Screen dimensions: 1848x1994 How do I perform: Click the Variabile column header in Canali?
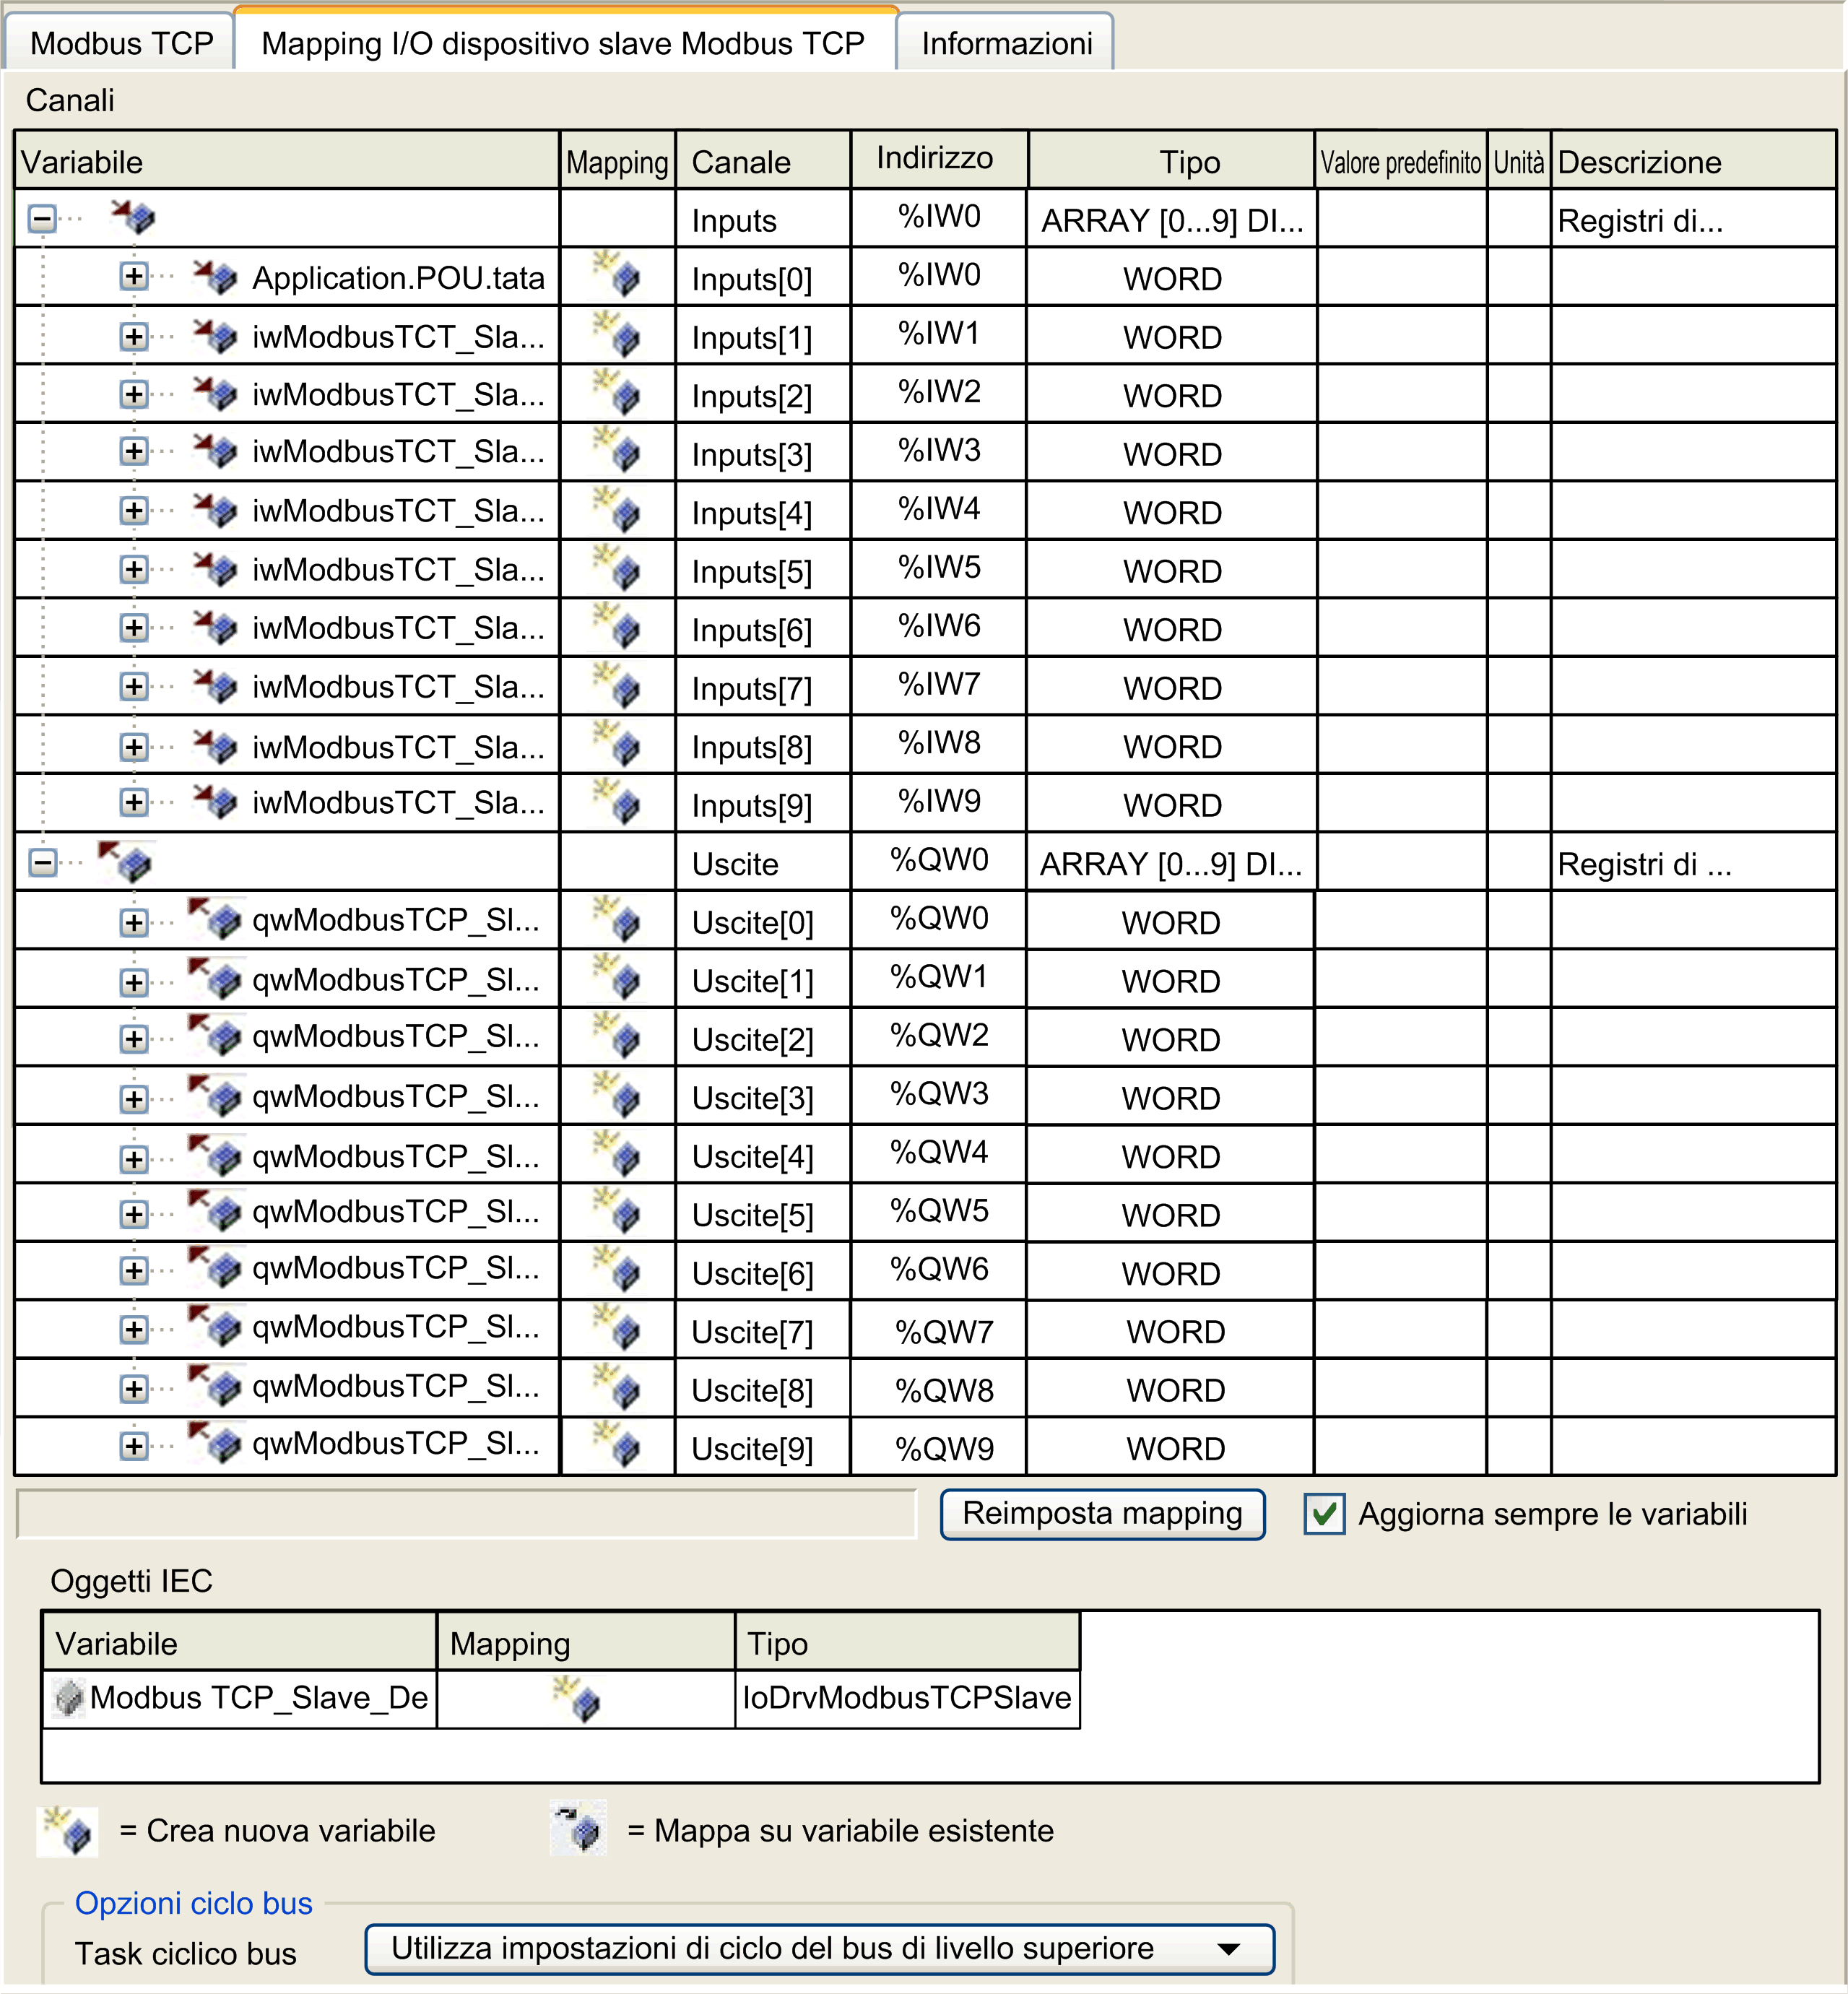(x=287, y=161)
